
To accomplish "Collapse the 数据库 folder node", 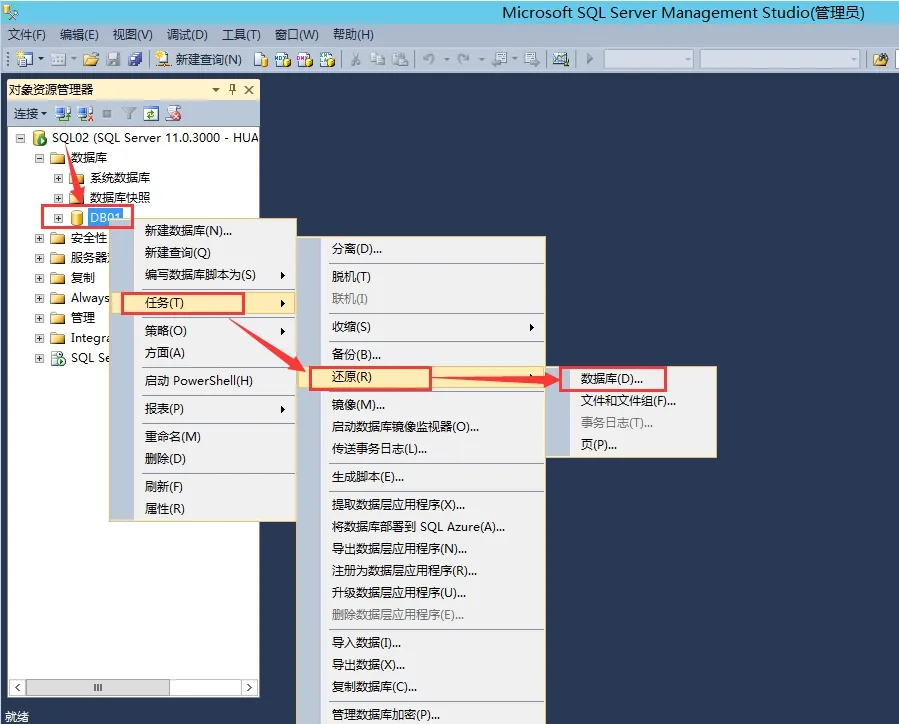I will [x=40, y=158].
